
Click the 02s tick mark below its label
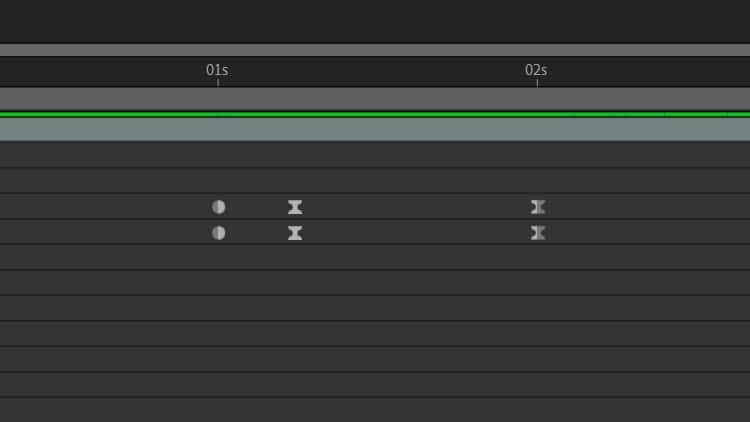537,83
